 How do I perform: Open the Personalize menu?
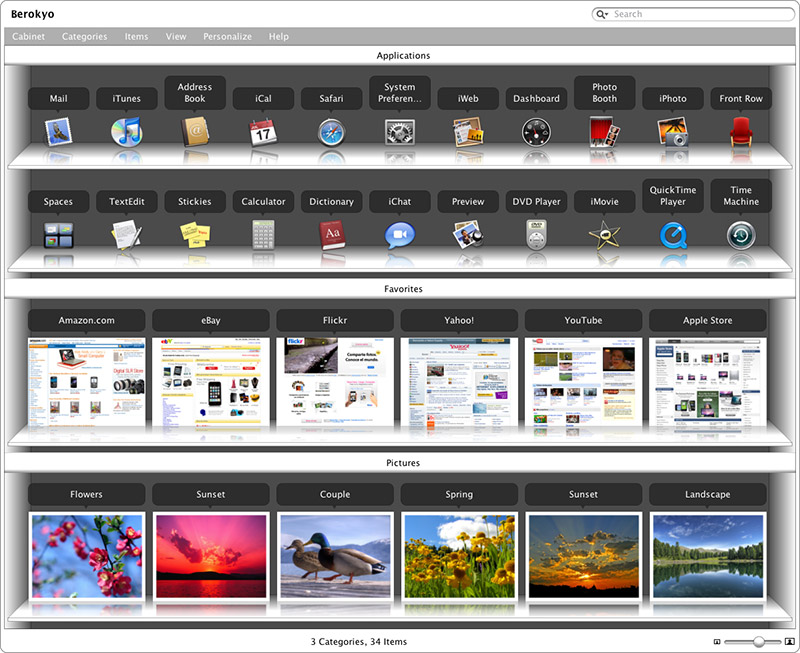[227, 36]
